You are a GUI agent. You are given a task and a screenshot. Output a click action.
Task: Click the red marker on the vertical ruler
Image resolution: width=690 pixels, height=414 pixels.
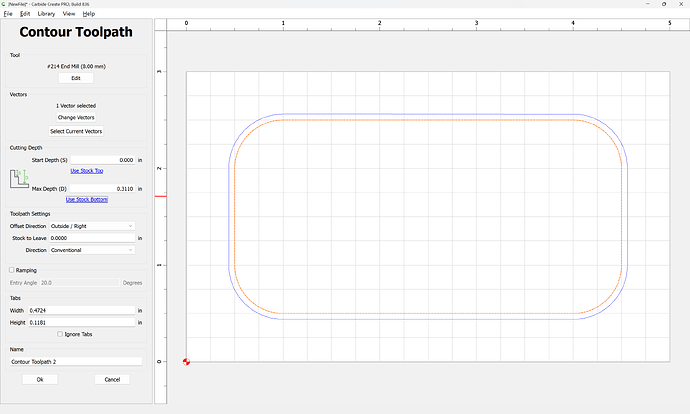coord(160,196)
